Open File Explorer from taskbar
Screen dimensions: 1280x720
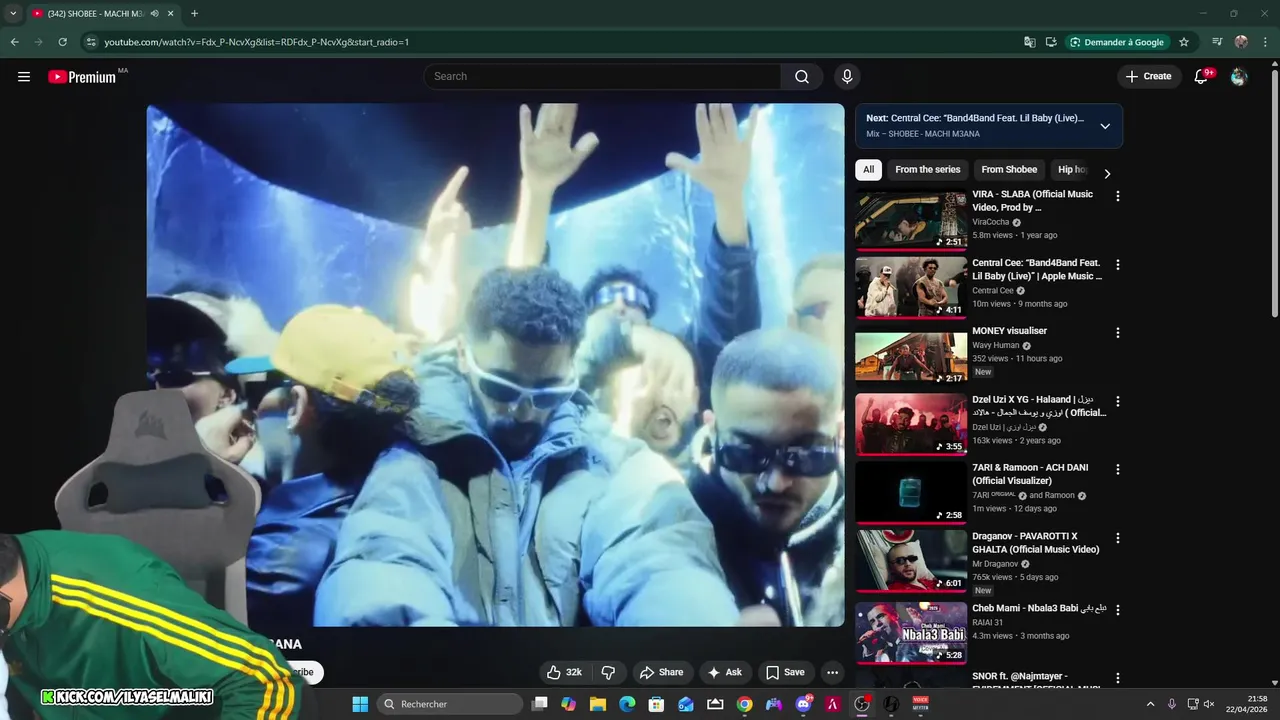(x=598, y=704)
